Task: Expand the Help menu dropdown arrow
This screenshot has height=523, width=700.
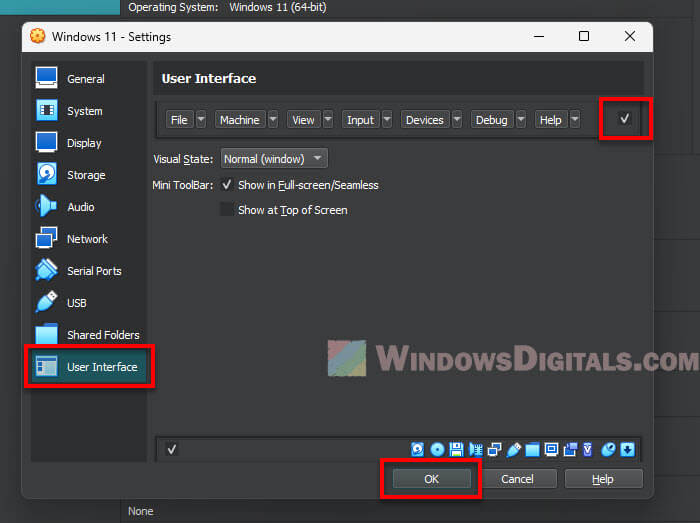Action: pos(575,120)
